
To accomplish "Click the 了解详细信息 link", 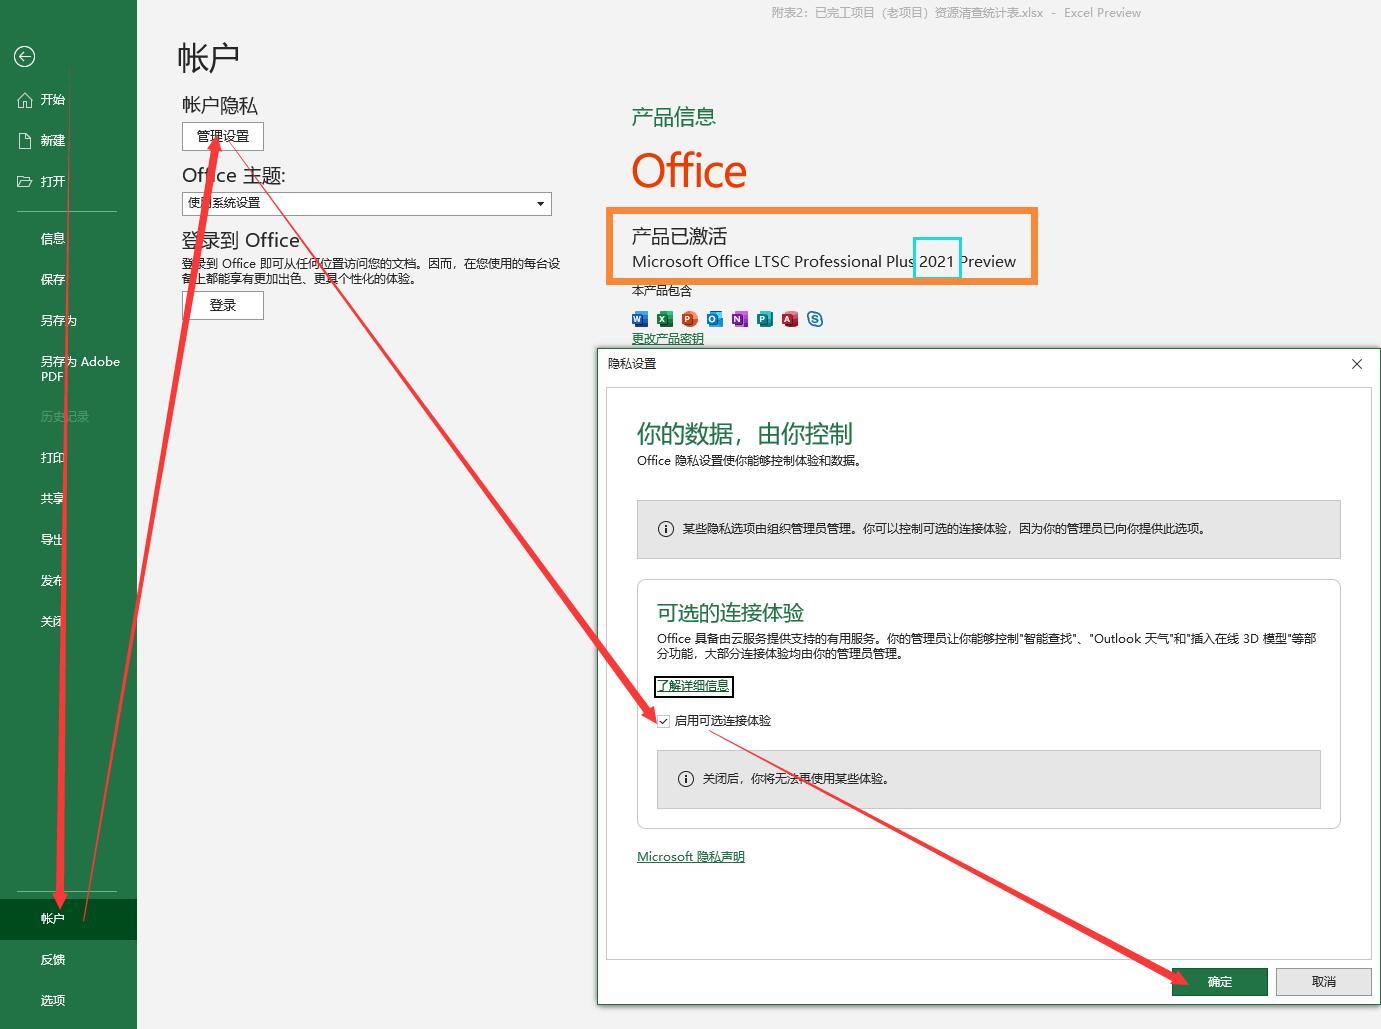I will pyautogui.click(x=693, y=686).
